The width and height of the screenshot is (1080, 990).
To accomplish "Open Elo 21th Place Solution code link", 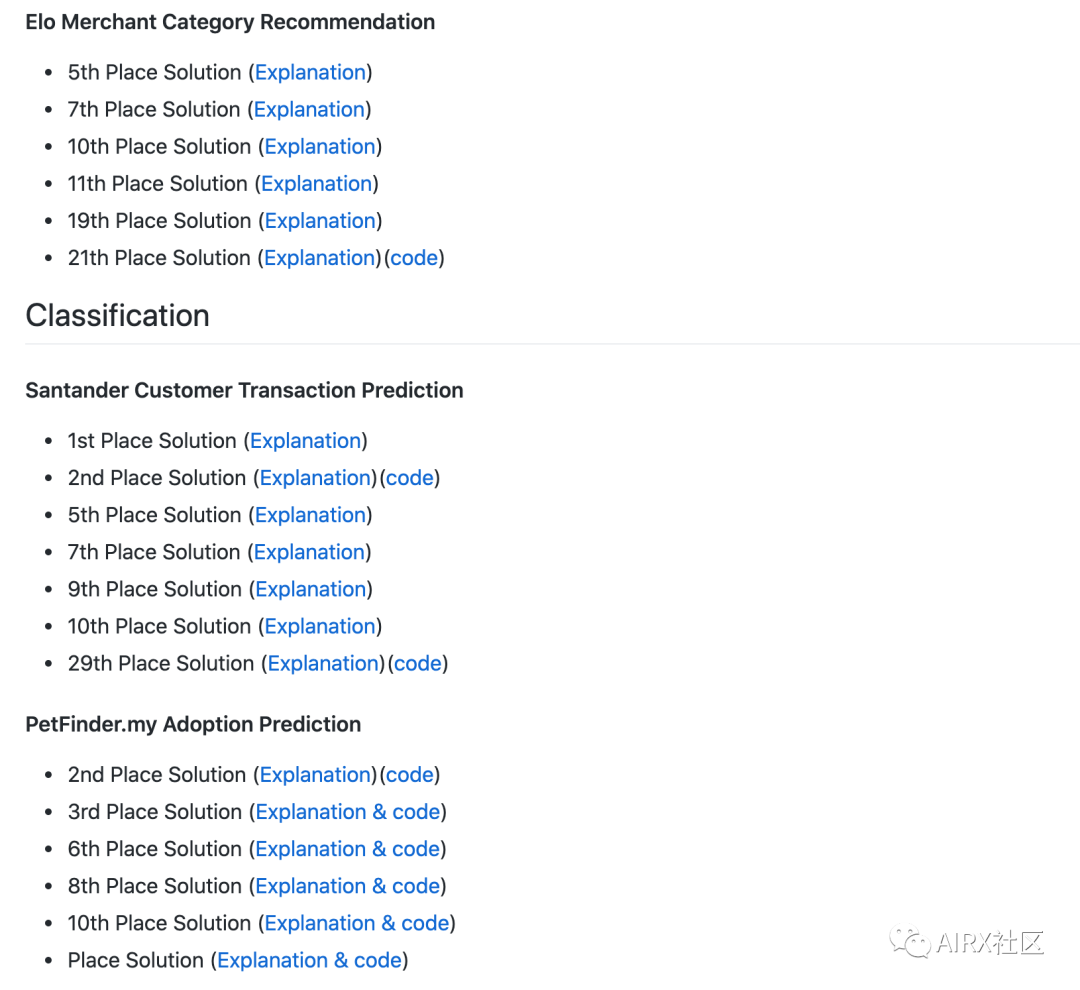I will click(415, 258).
